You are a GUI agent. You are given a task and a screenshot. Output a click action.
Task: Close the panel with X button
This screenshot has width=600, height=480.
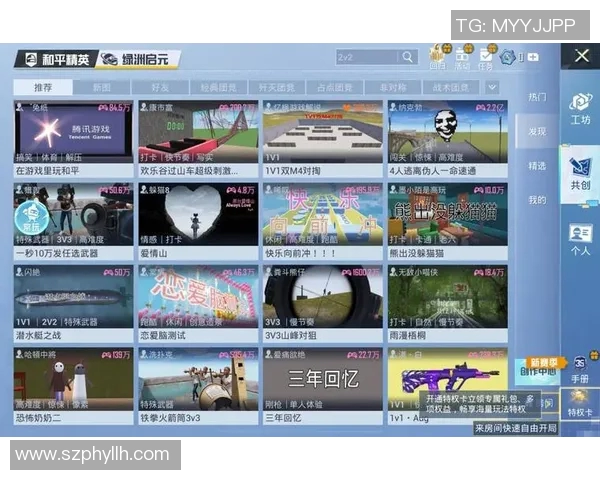pyautogui.click(x=580, y=56)
